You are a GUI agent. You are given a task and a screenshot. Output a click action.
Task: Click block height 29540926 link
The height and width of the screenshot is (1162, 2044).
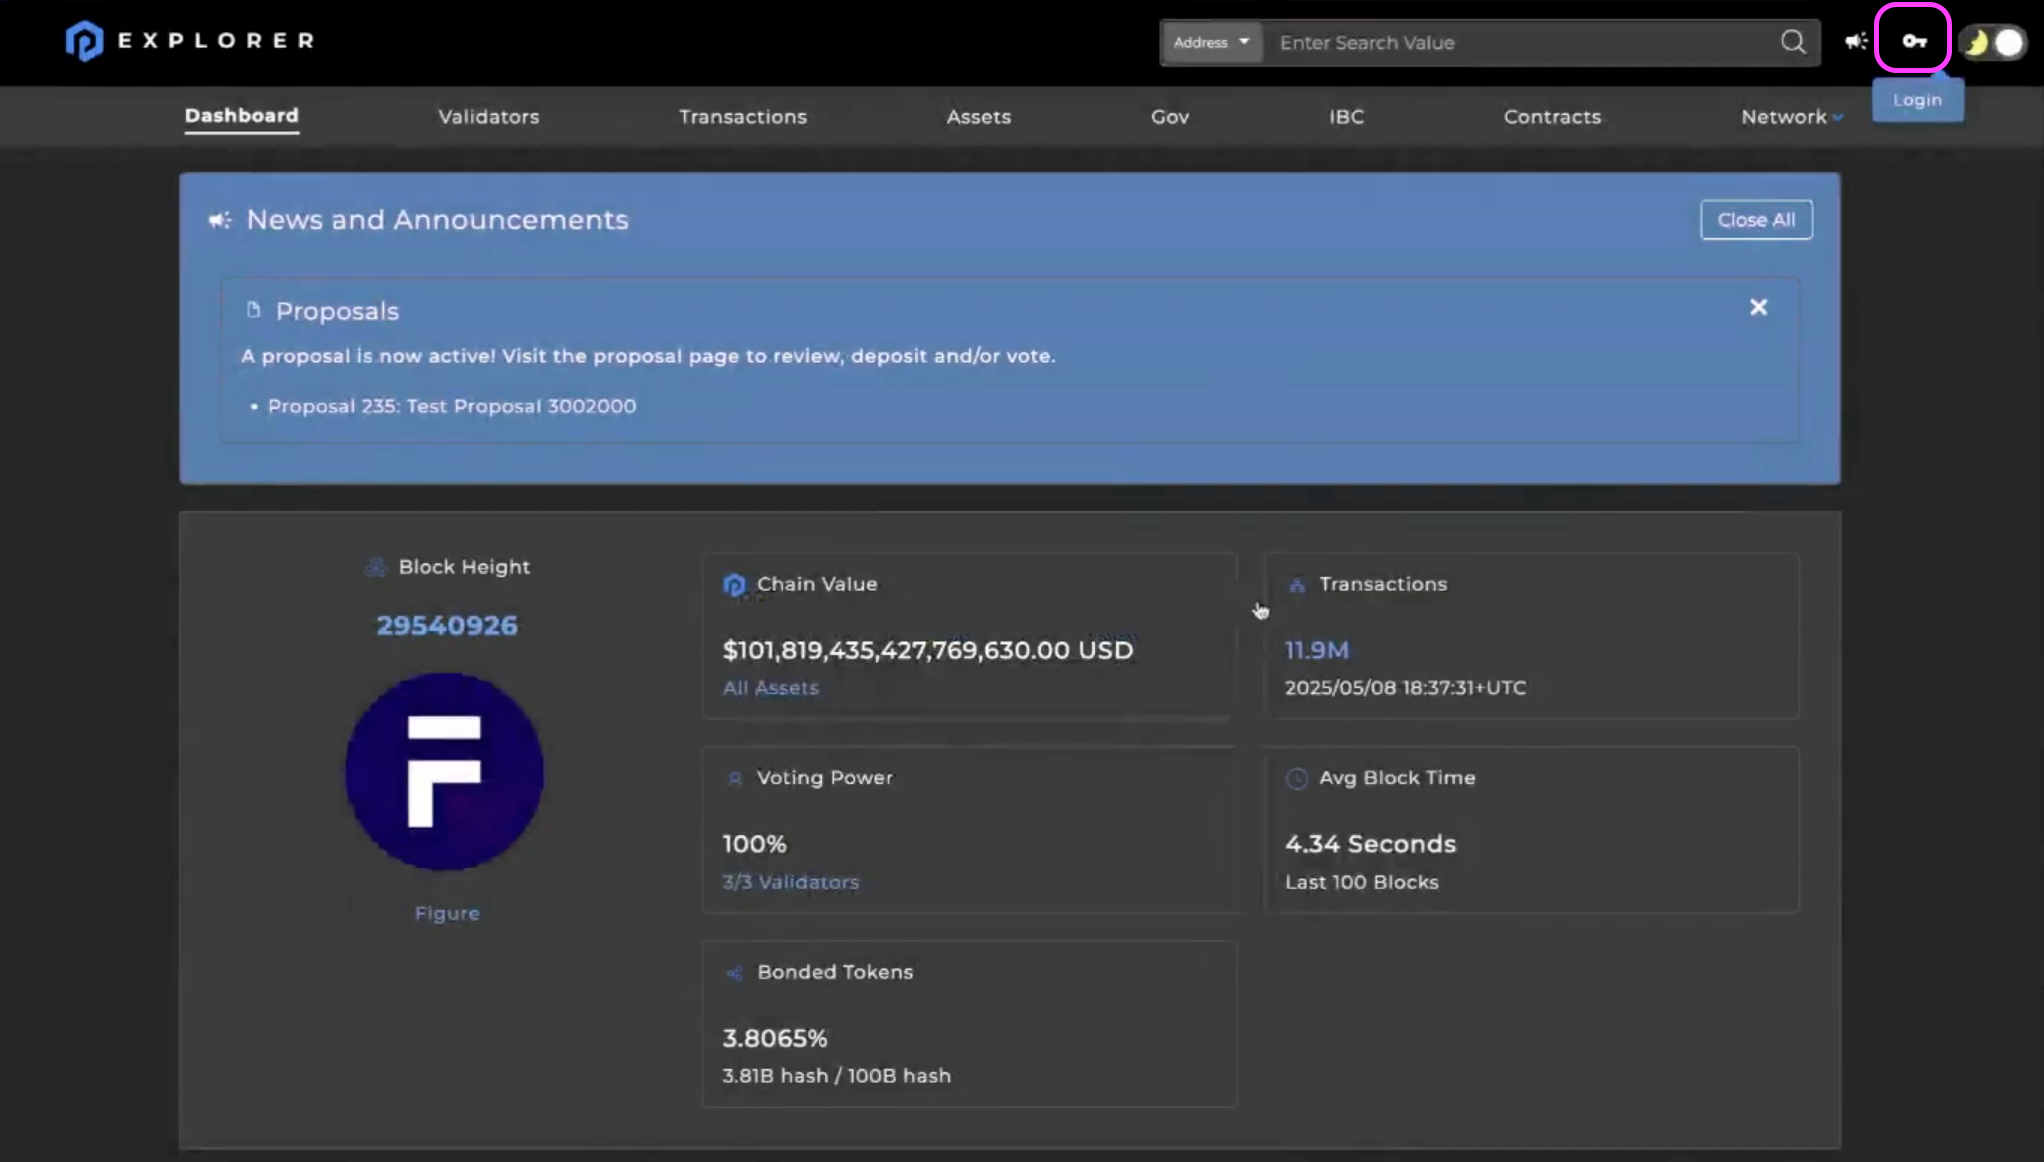click(446, 625)
